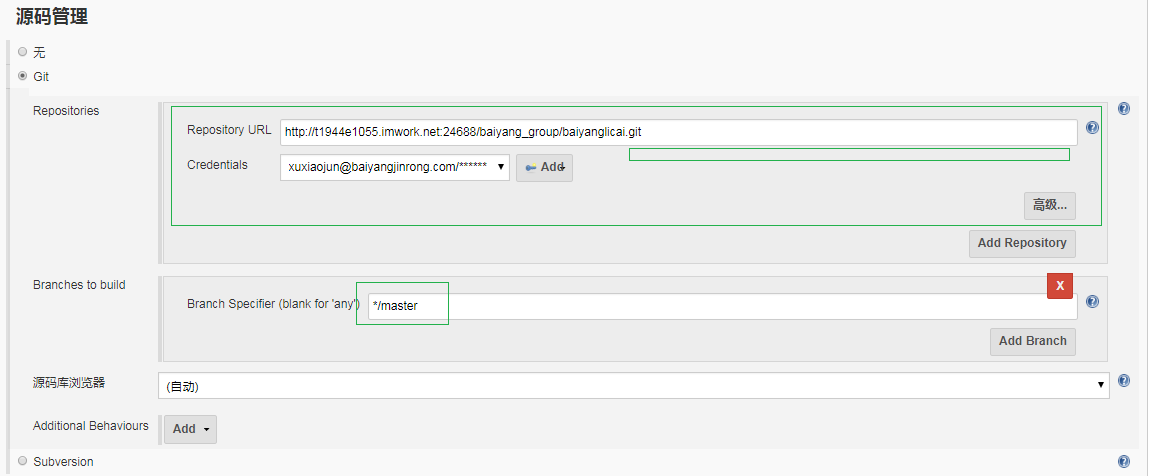Viewport: 1153px width, 476px height.
Task: Select the 无 radio option
Action: pyautogui.click(x=23, y=52)
